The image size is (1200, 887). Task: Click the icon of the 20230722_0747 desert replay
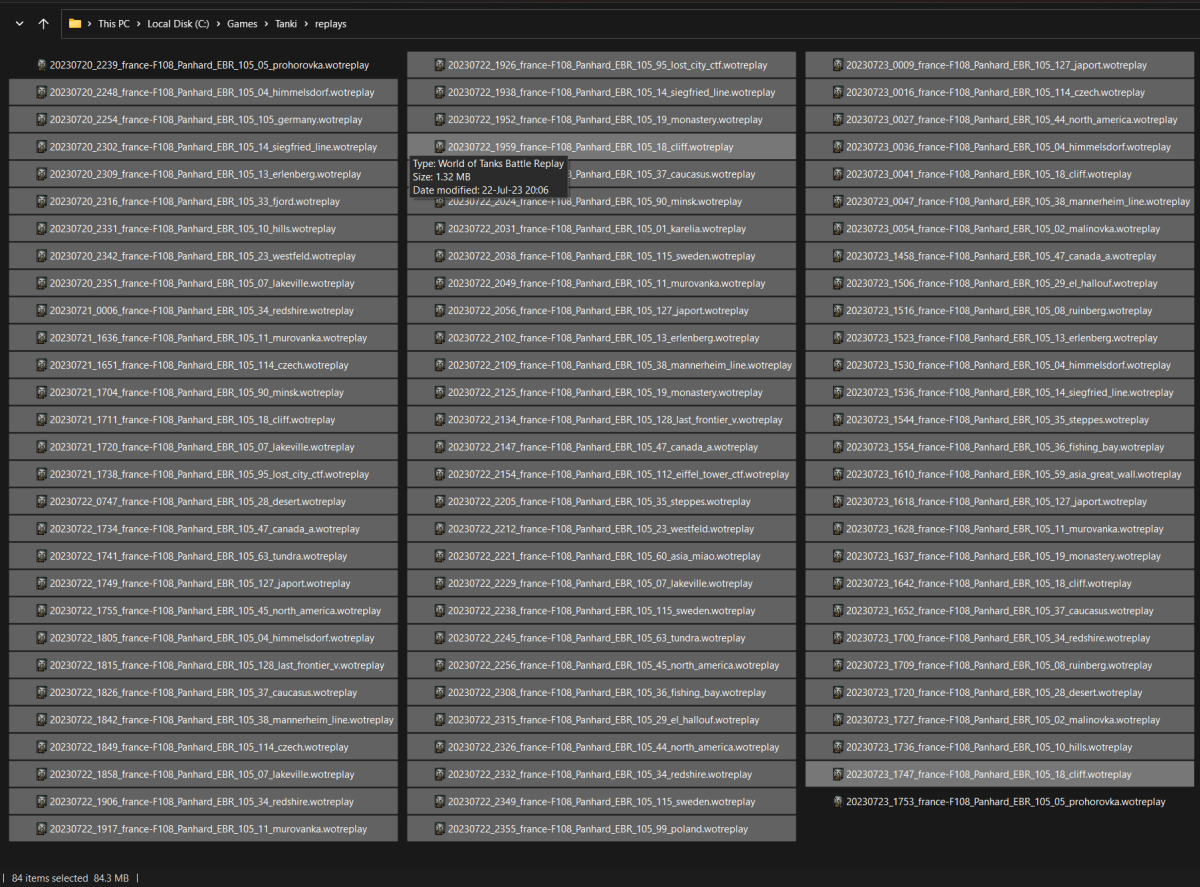coord(41,502)
